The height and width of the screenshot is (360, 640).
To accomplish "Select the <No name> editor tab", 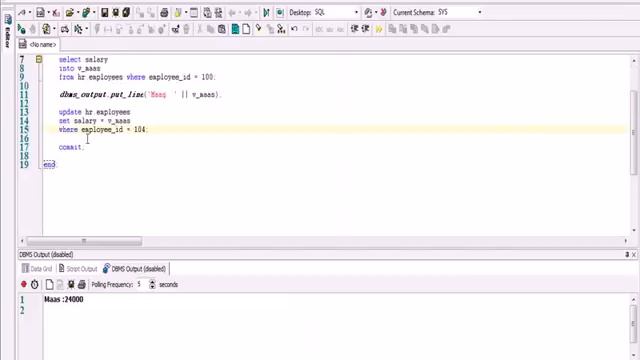I will tap(38, 44).
